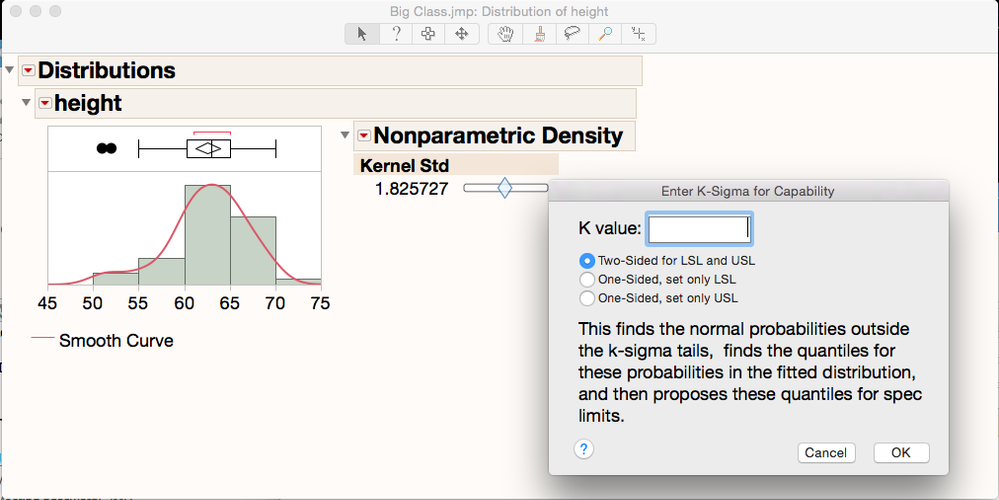This screenshot has height=500, width=999.
Task: Open Nonparametric Density red triangle menu
Action: 364,135
